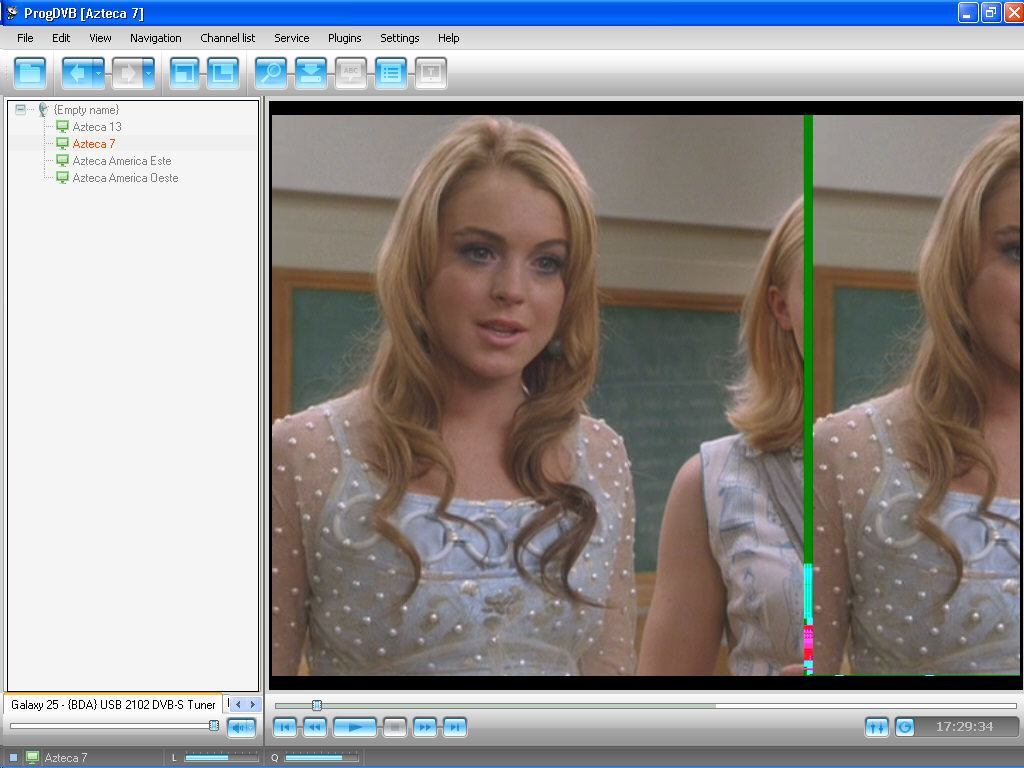
Task: Click the L signal level meter
Action: (221, 758)
